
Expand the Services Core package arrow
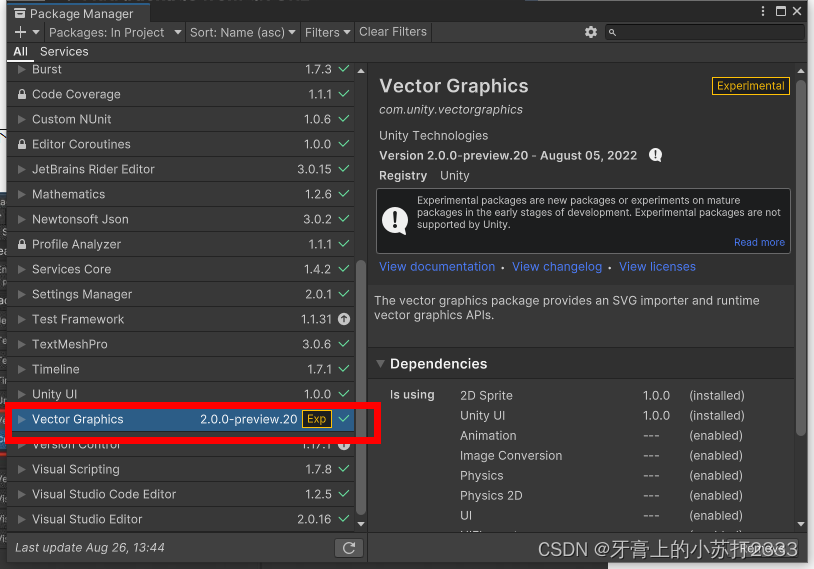21,269
